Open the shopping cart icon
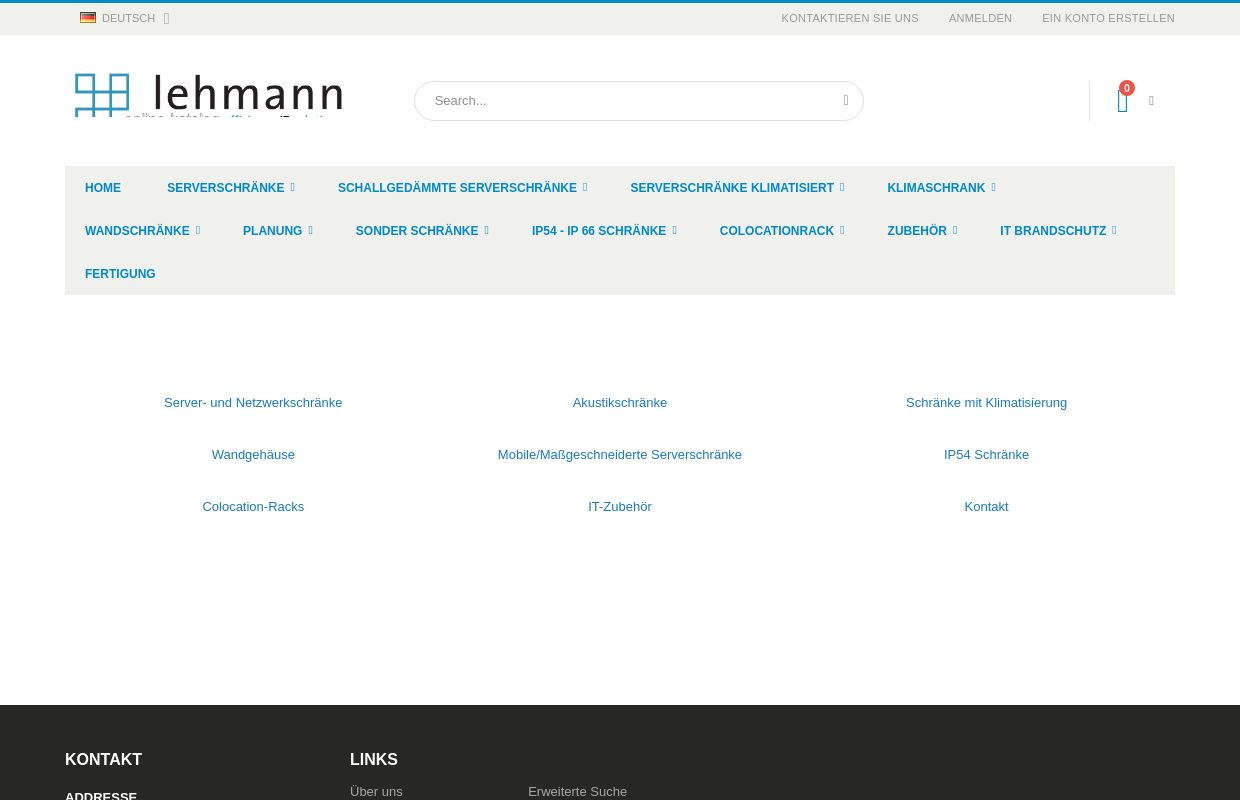 [1122, 101]
